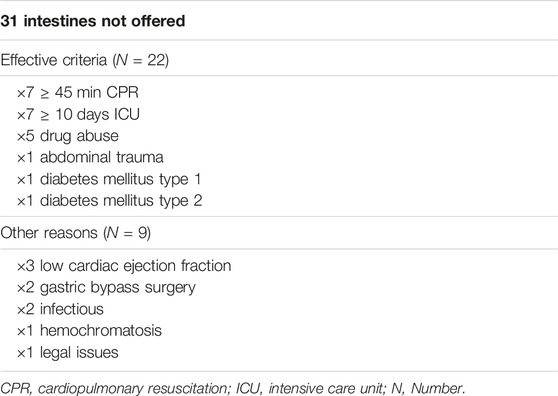The height and width of the screenshot is (396, 558).
Task: Select '×2 gastric bypass surgery' line
Action: pos(106,287)
